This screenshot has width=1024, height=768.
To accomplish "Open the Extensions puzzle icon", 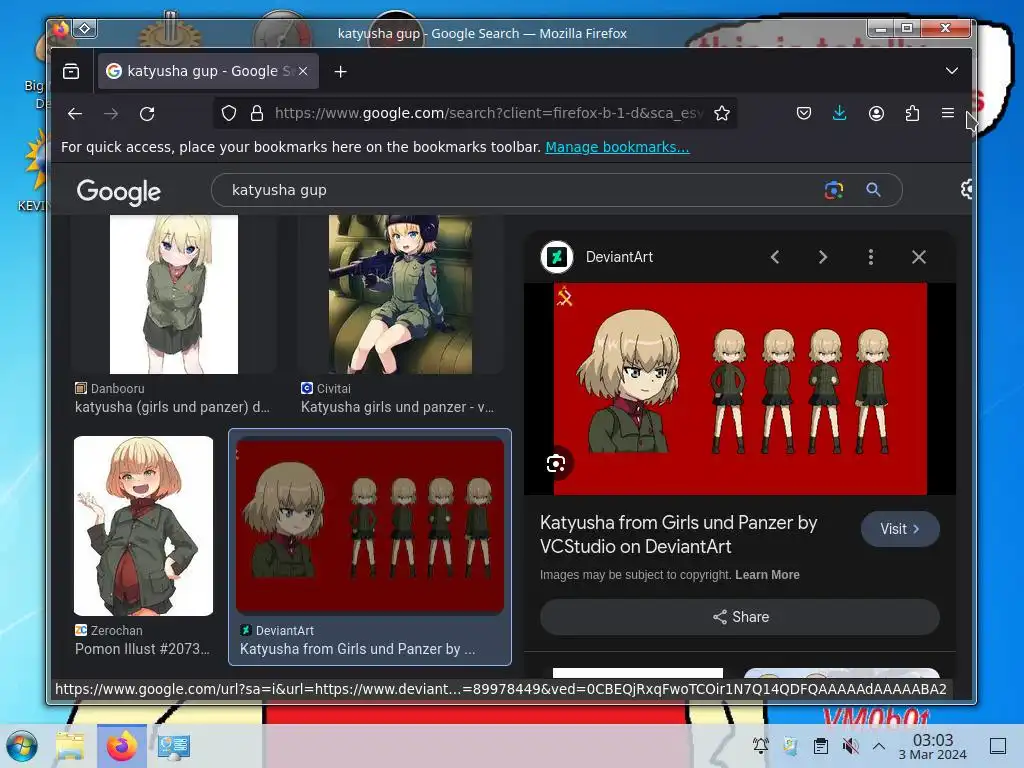I will click(912, 114).
